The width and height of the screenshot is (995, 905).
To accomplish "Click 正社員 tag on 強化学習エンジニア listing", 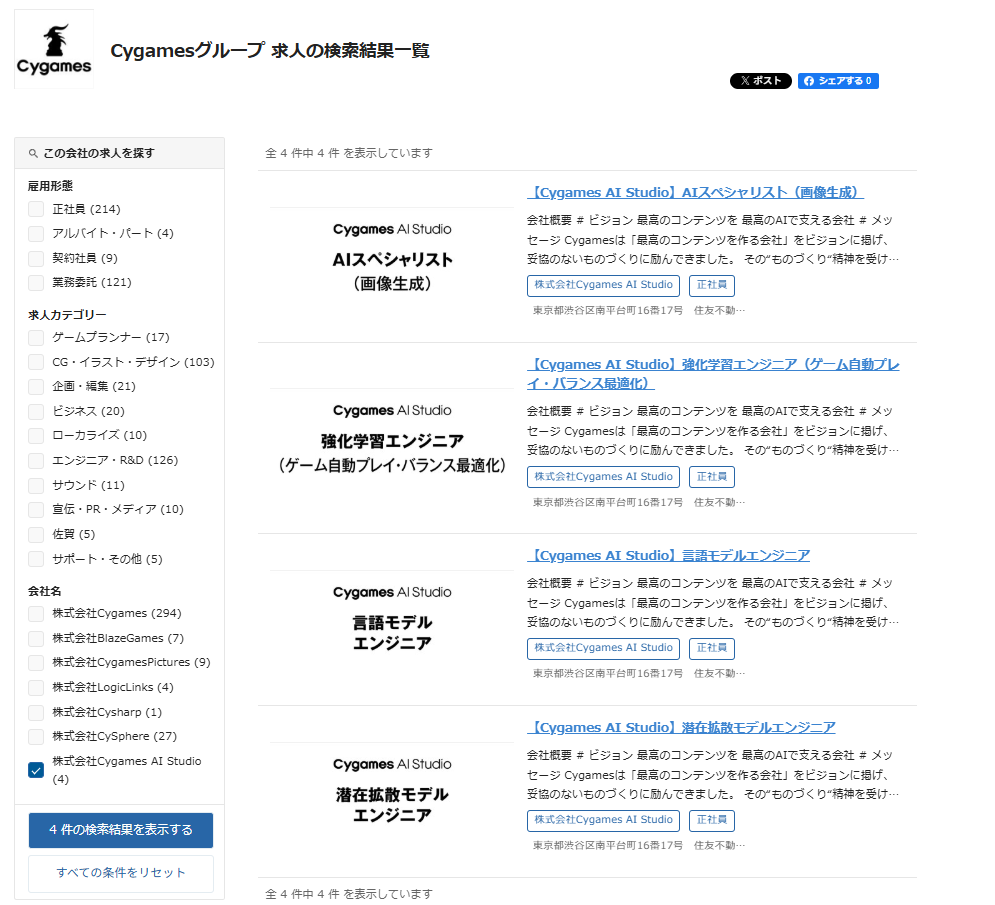I will click(x=712, y=477).
